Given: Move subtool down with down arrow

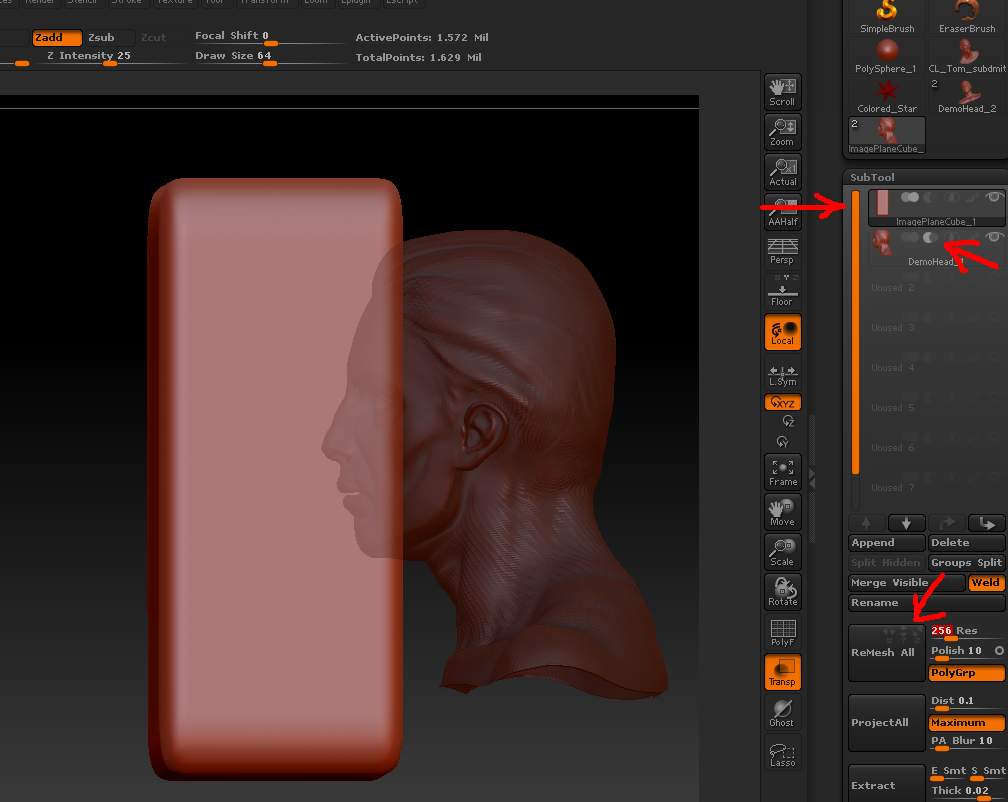Looking at the screenshot, I should 906,523.
